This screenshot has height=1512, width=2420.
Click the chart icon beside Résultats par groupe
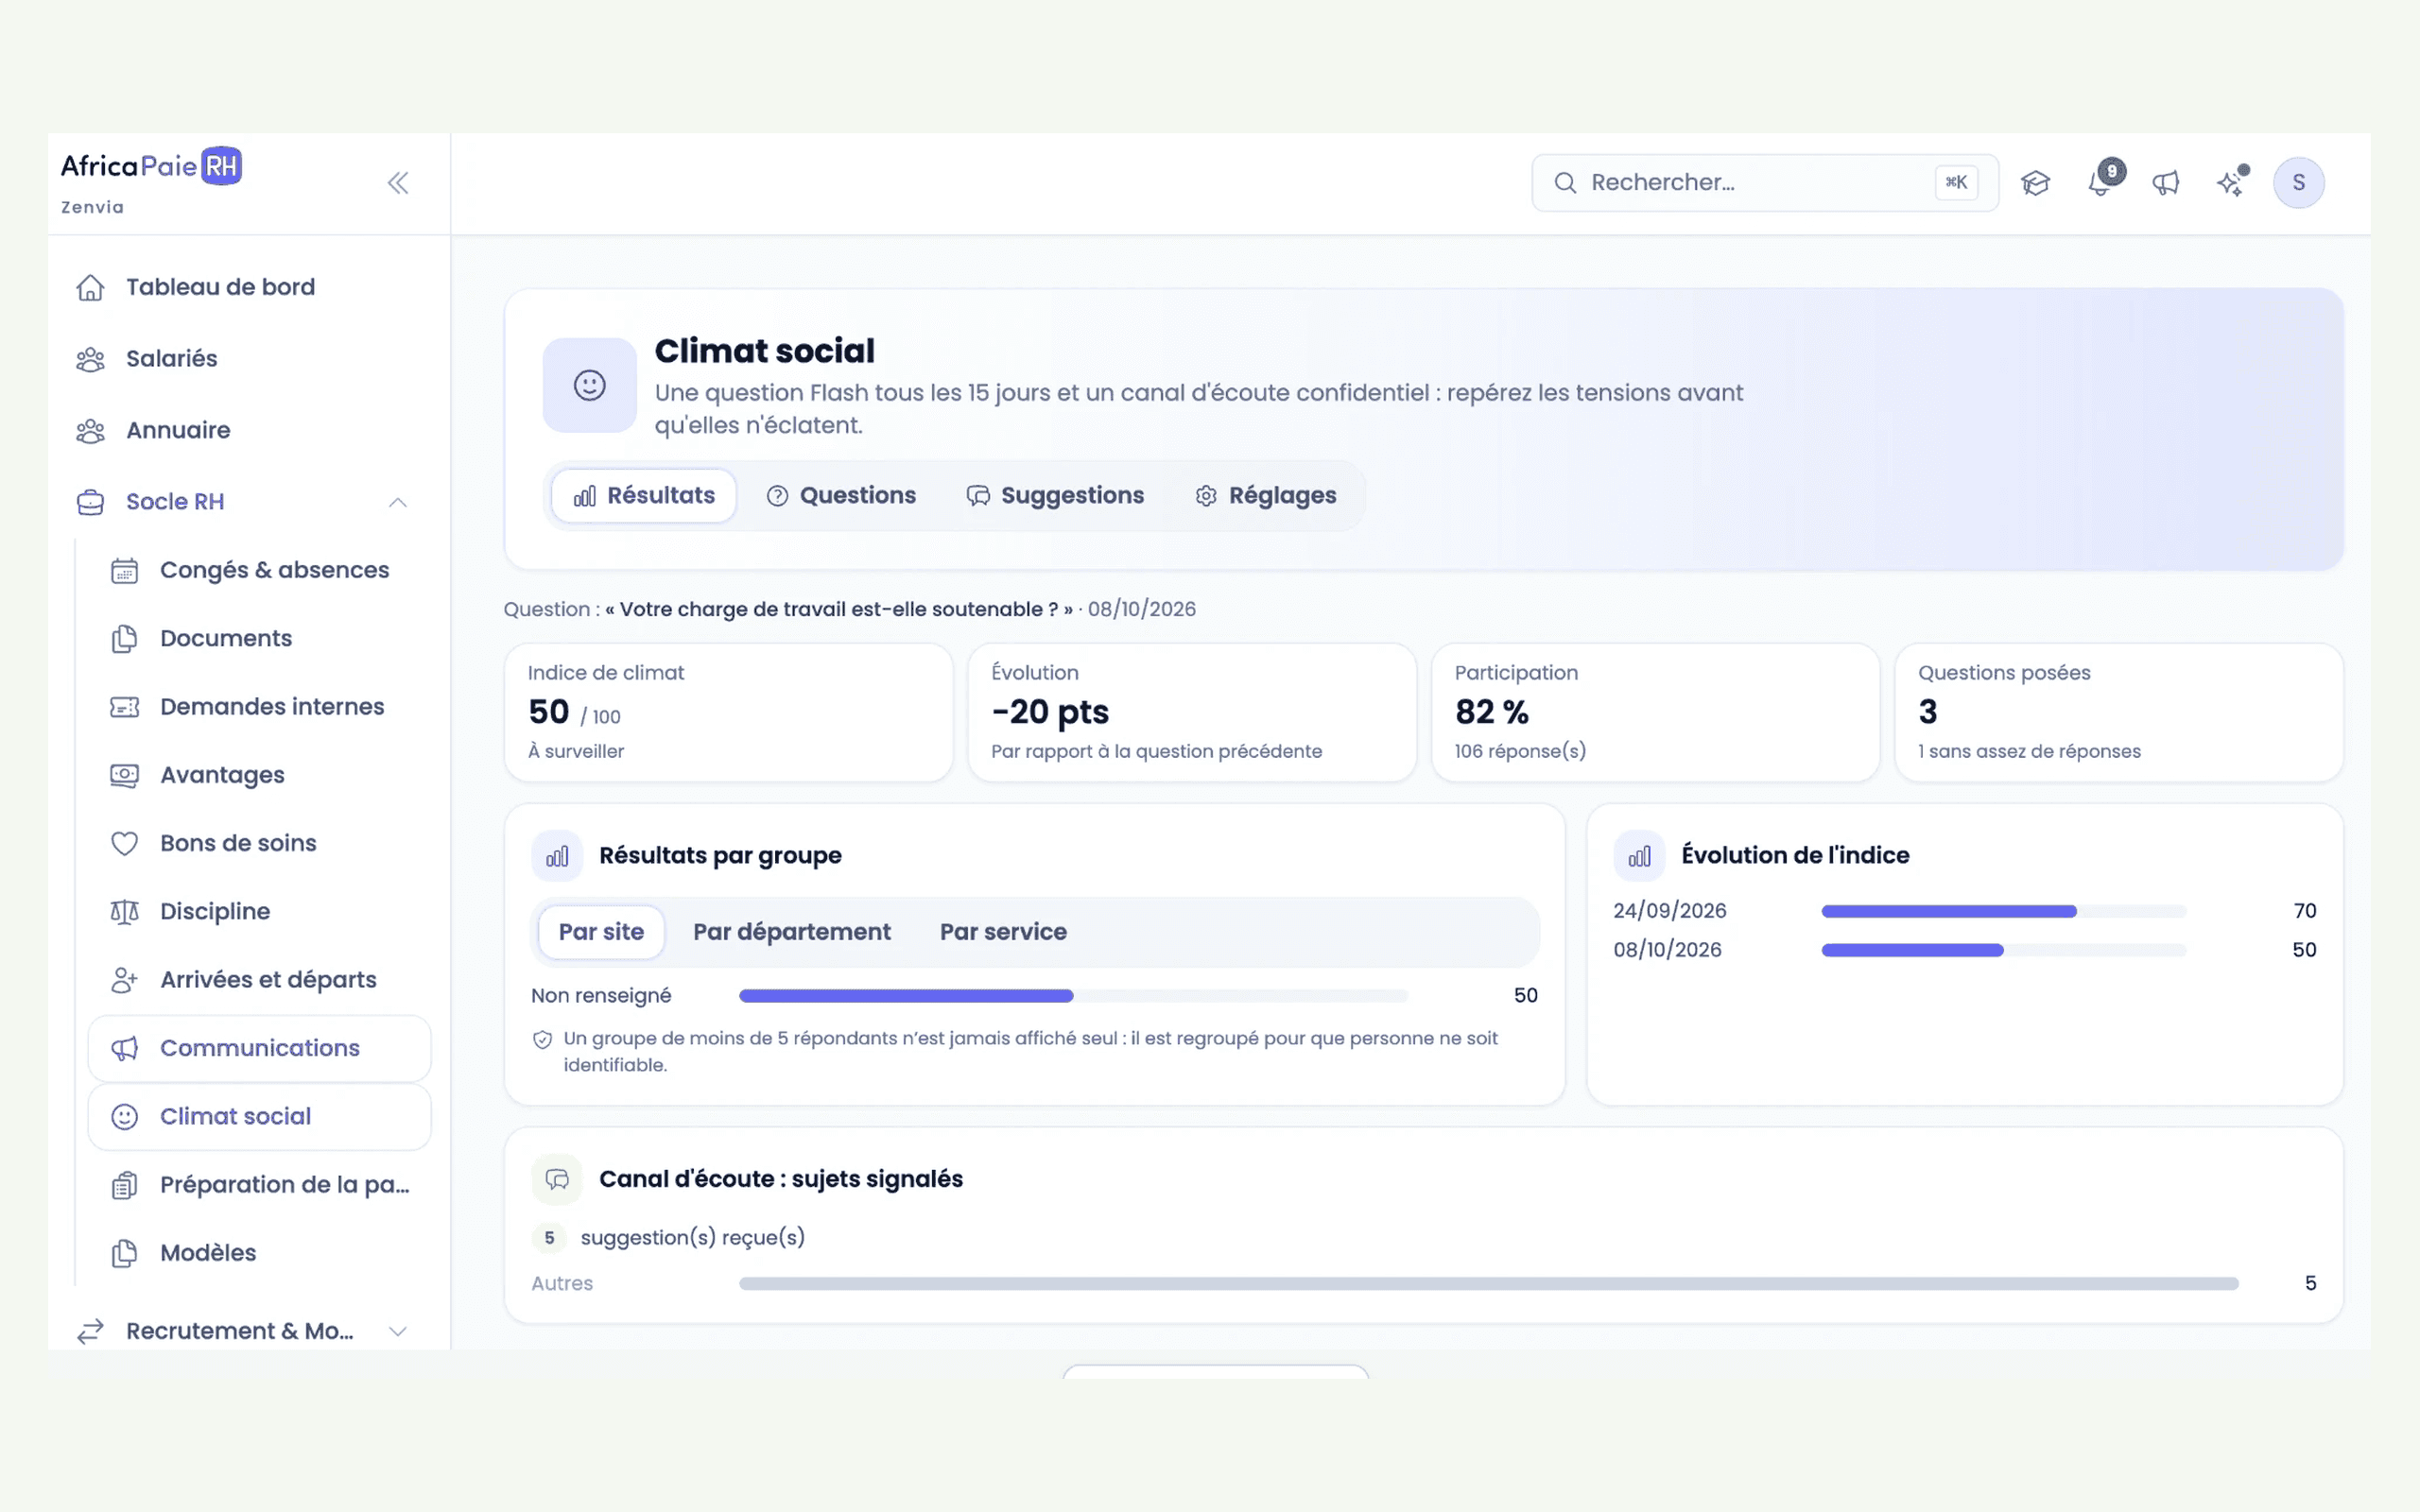click(557, 856)
